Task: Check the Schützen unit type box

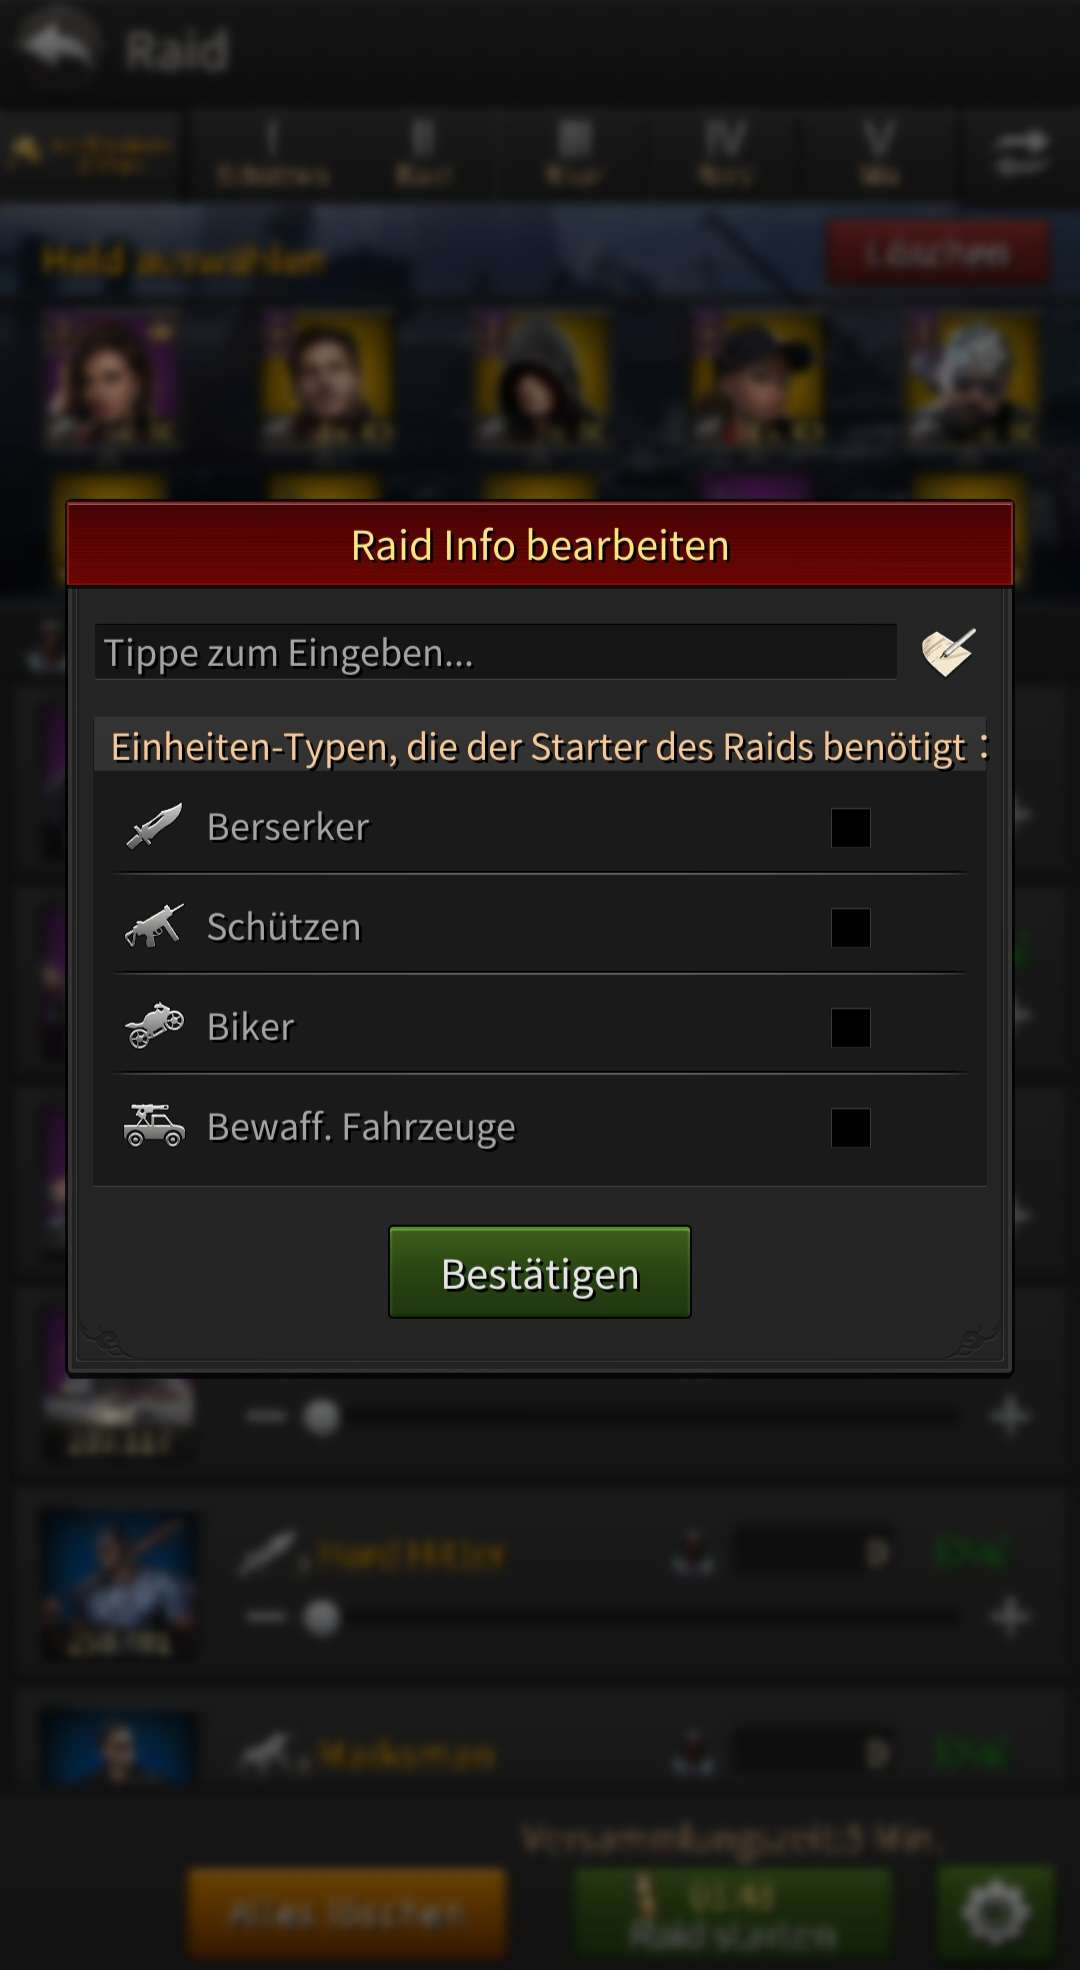Action: click(850, 927)
